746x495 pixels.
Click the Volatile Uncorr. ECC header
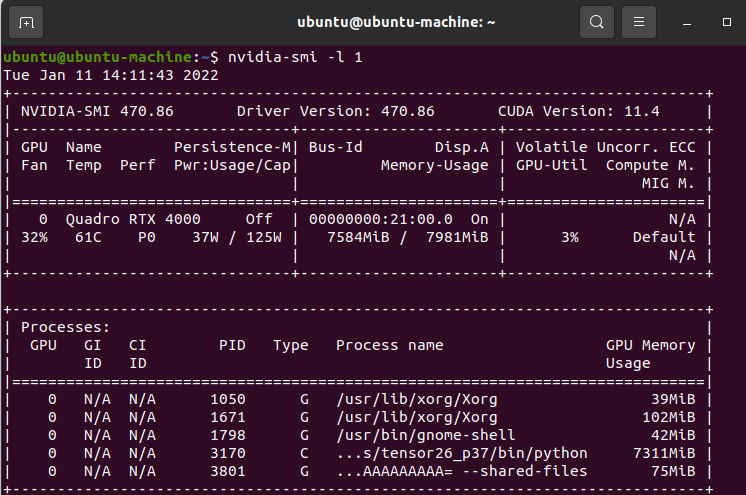pyautogui.click(x=606, y=148)
